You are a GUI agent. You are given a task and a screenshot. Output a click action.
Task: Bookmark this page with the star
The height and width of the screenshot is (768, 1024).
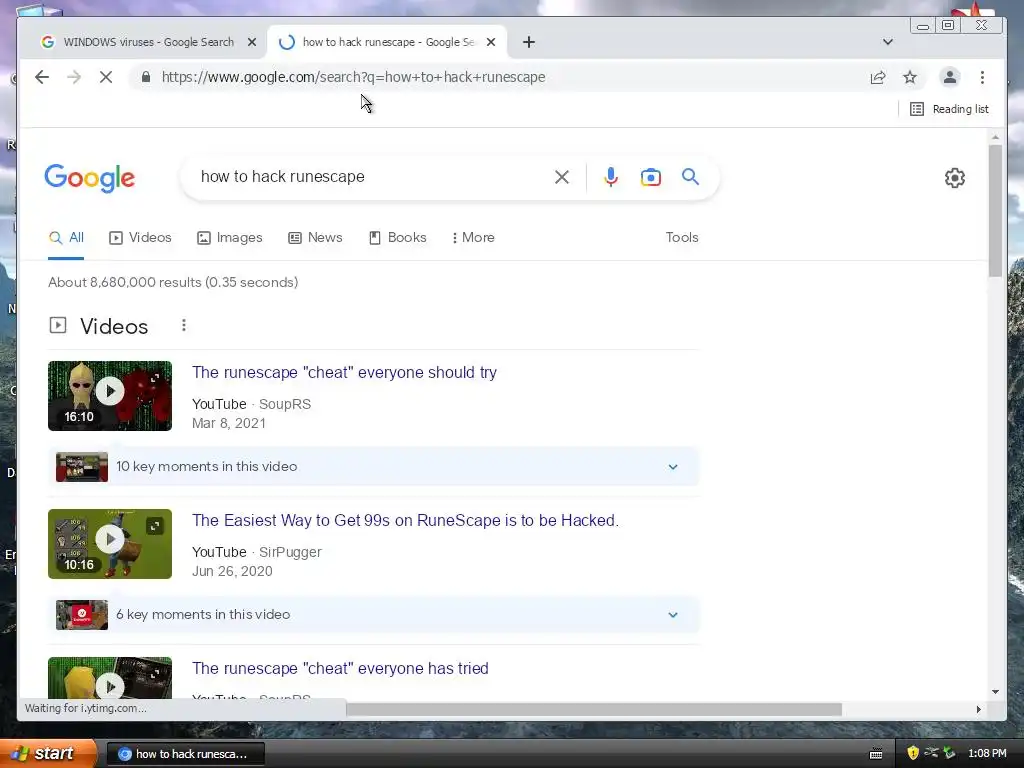pyautogui.click(x=910, y=77)
